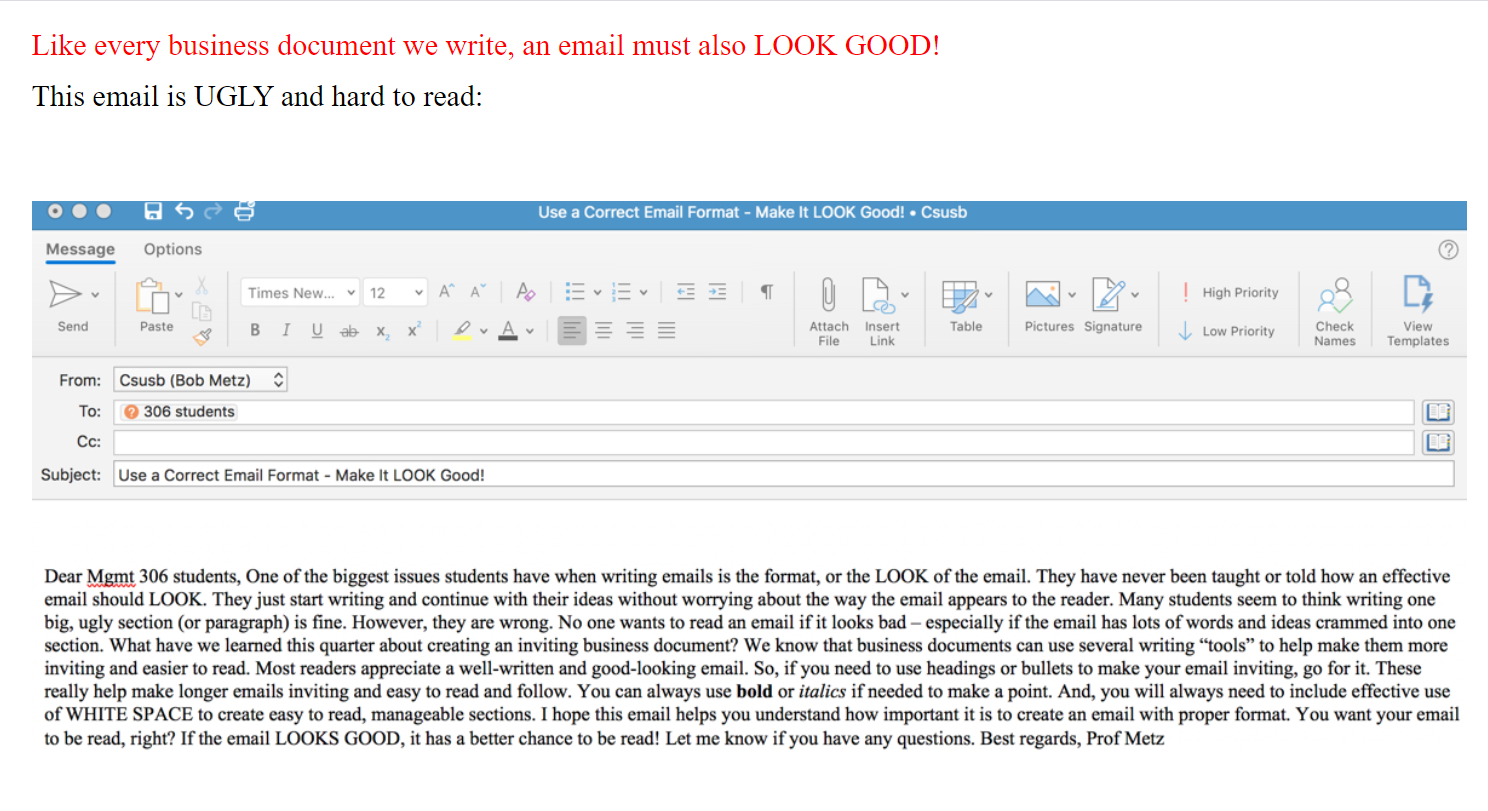Viewport: 1488px width, 811px height.
Task: Open the font size 12 dropdown
Action: coord(396,293)
